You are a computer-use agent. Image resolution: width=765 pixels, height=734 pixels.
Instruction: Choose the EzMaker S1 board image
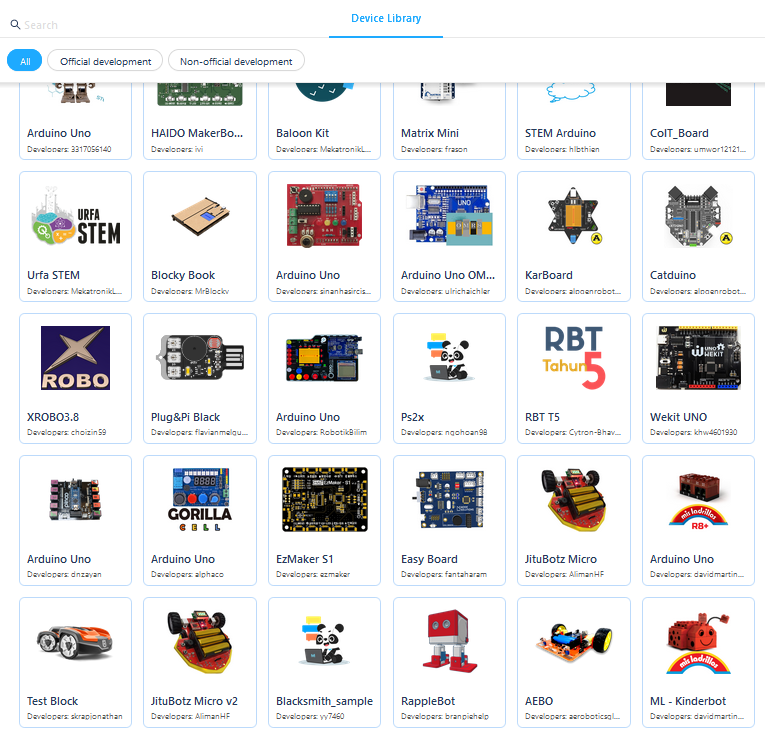coord(324,500)
